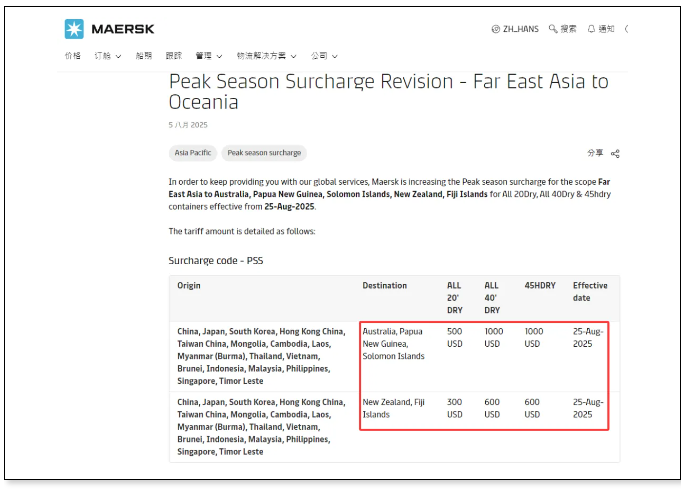Image resolution: width=690 pixels, height=489 pixels.
Task: Click the Maersk star logo icon
Action: 74,29
